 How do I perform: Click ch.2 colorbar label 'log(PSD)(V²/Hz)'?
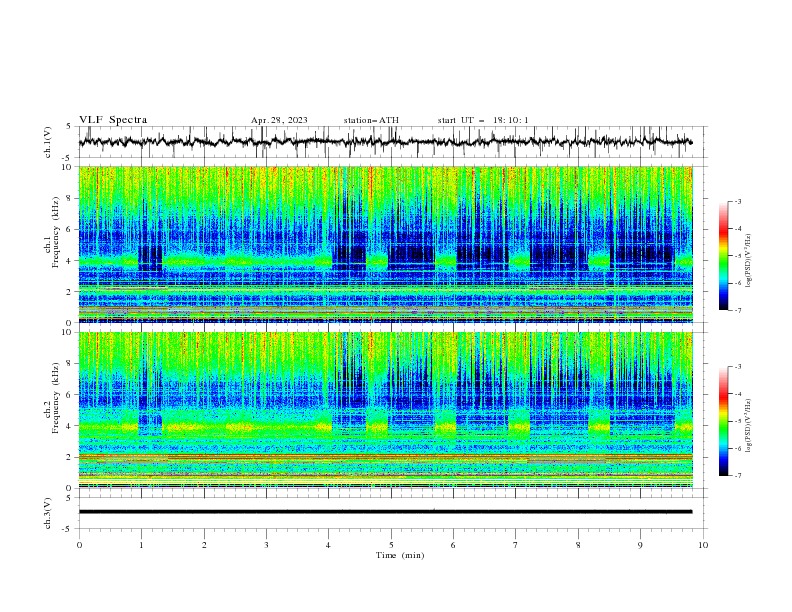pyautogui.click(x=749, y=426)
